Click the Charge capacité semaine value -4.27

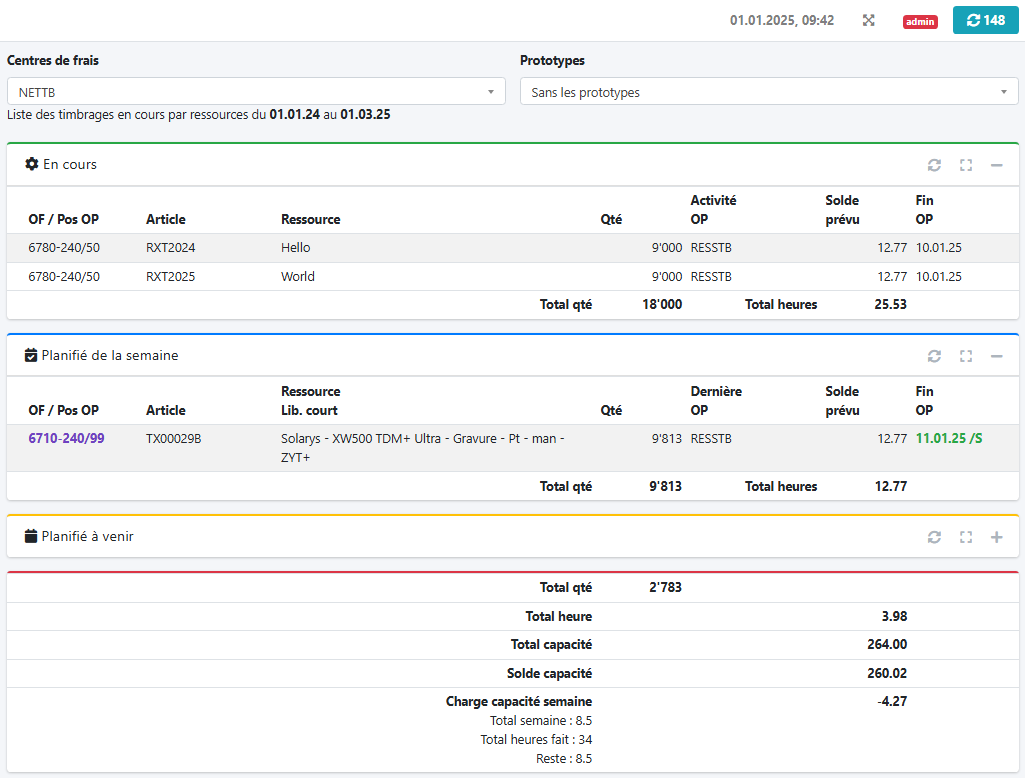(x=892, y=702)
